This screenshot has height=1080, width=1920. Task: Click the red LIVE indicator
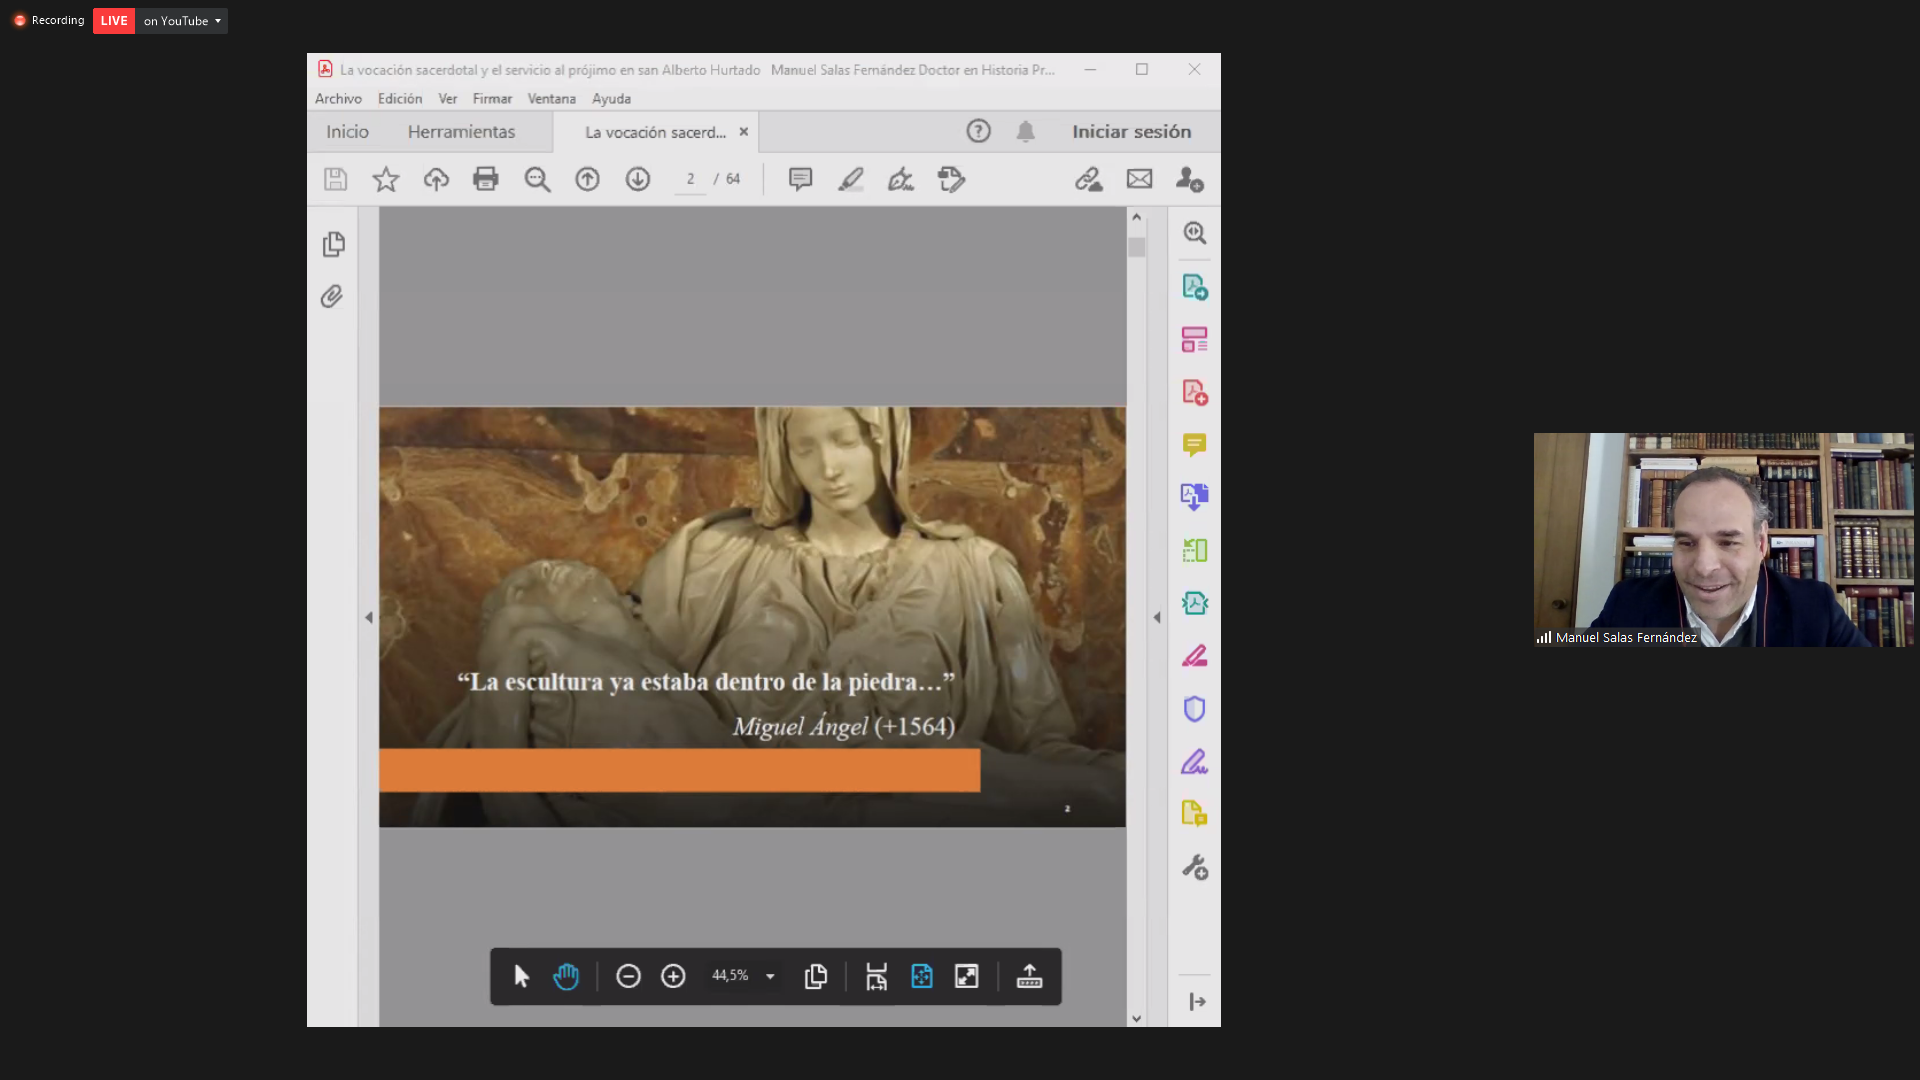pyautogui.click(x=114, y=21)
